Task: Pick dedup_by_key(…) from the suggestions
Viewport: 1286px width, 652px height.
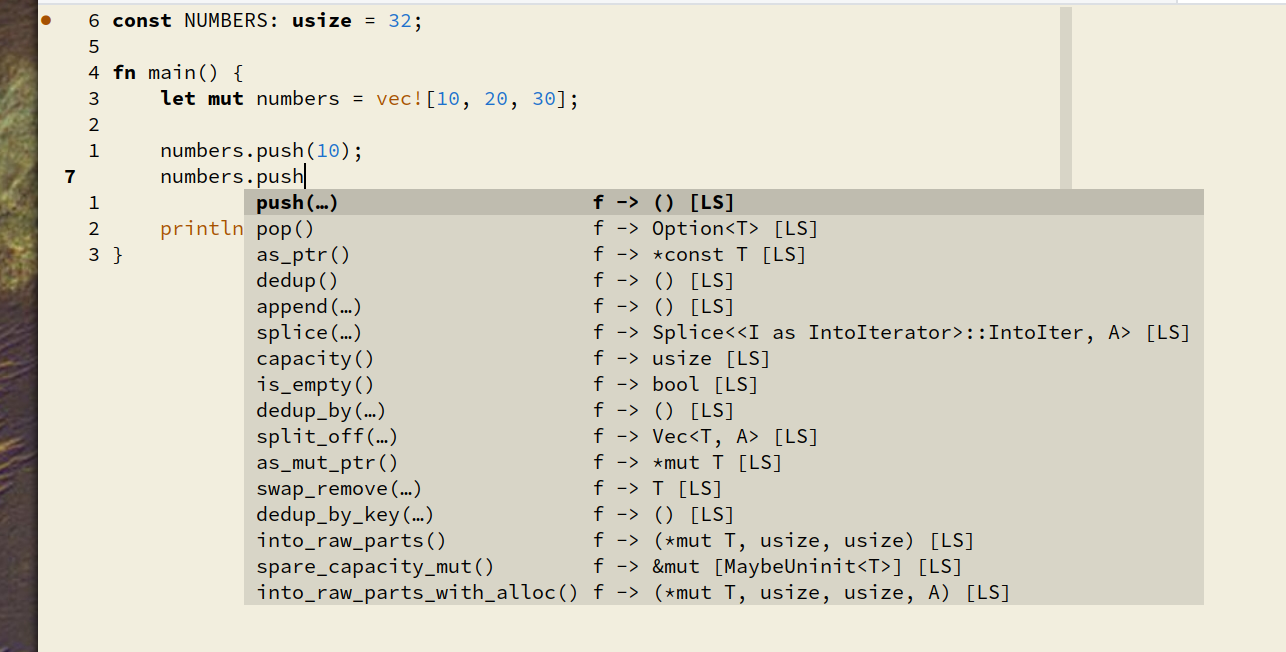Action: [724, 515]
